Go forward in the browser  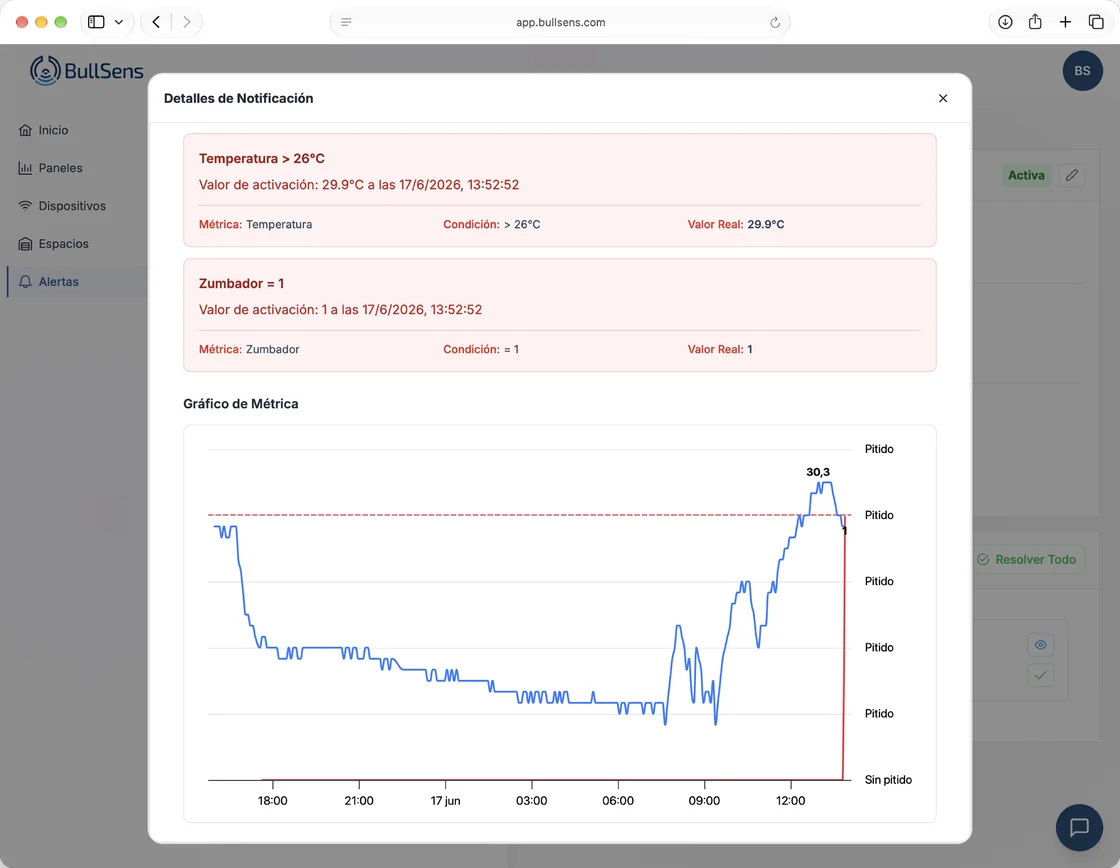click(x=186, y=22)
